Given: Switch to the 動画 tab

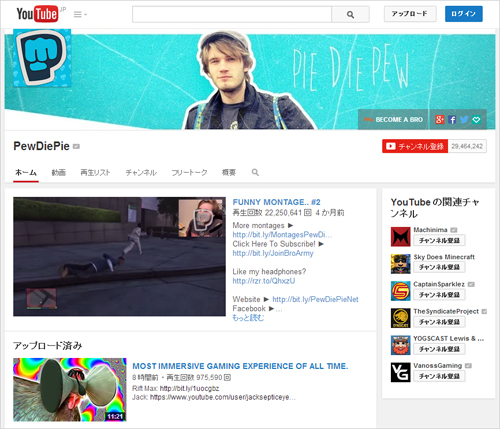Looking at the screenshot, I should click(59, 172).
